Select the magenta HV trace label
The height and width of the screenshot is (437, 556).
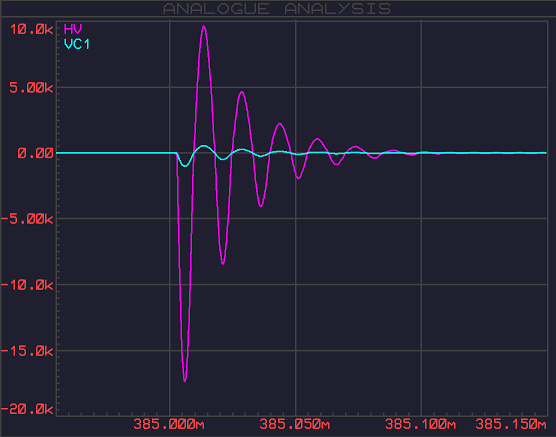73,28
